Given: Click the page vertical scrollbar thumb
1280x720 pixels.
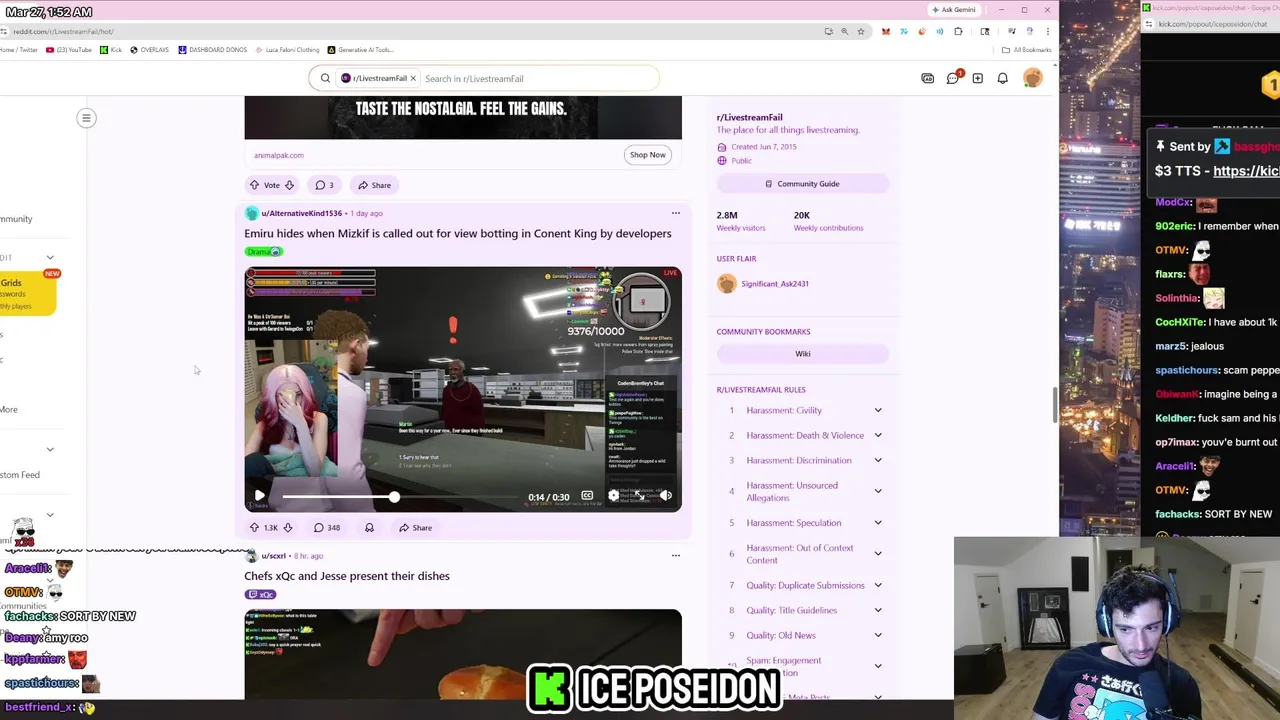Looking at the screenshot, I should click(x=1054, y=405).
